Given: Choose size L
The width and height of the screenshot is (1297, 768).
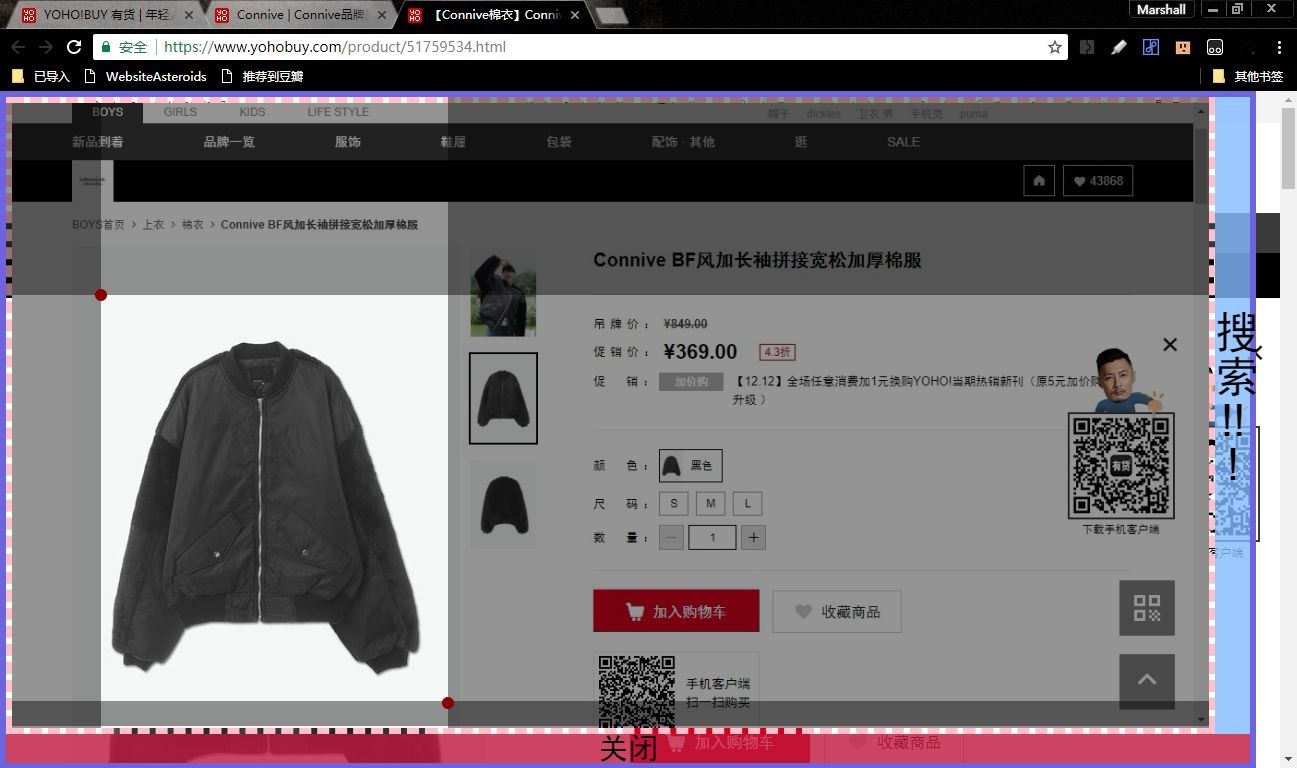Looking at the screenshot, I should click(x=747, y=503).
